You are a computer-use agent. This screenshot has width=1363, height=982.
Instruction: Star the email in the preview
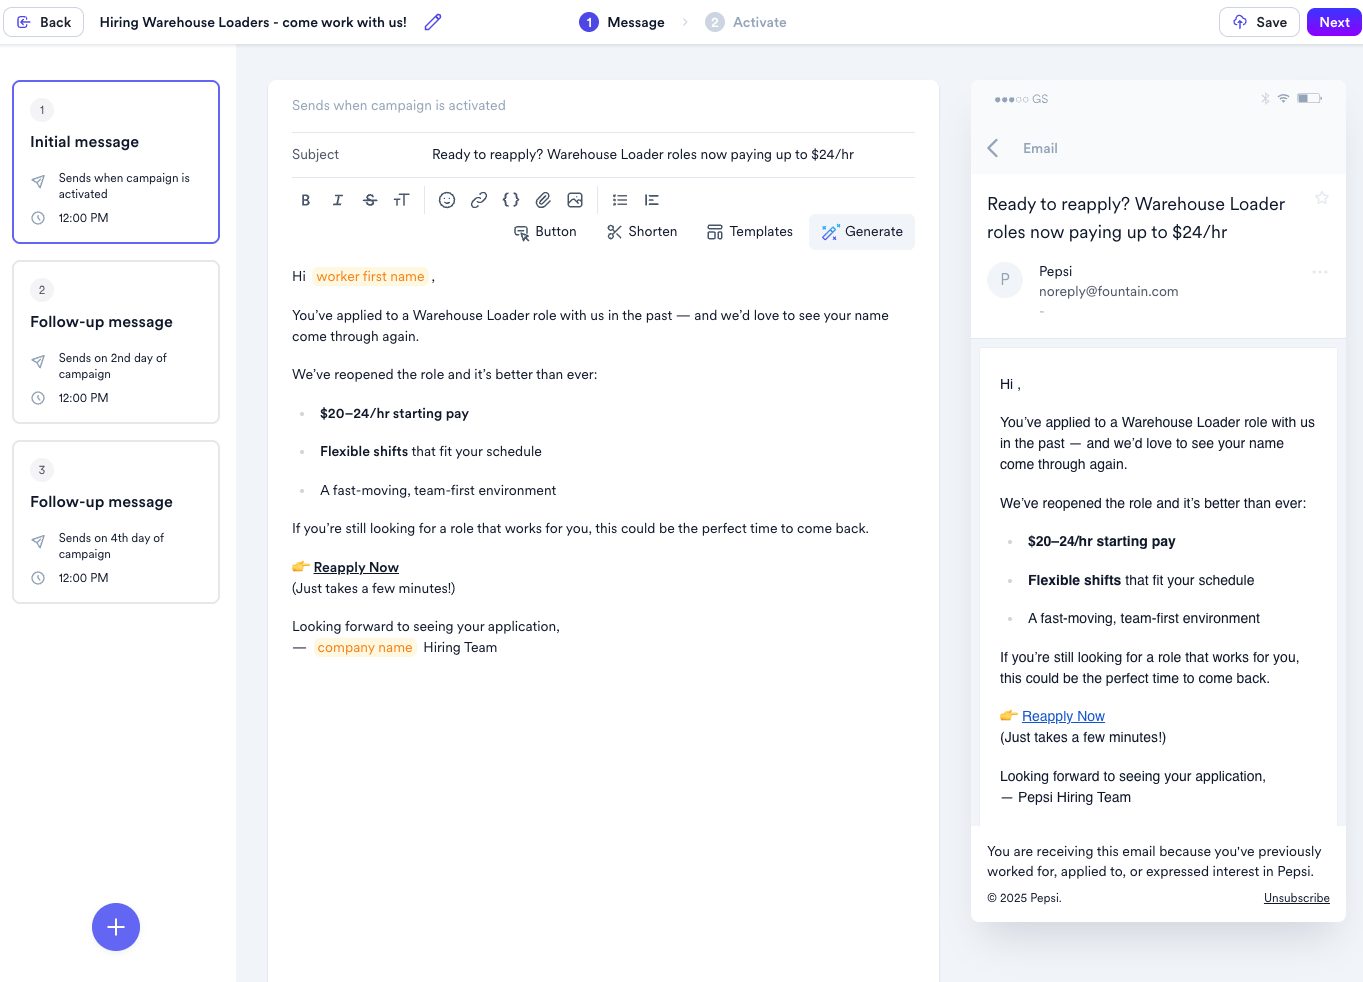(x=1321, y=198)
